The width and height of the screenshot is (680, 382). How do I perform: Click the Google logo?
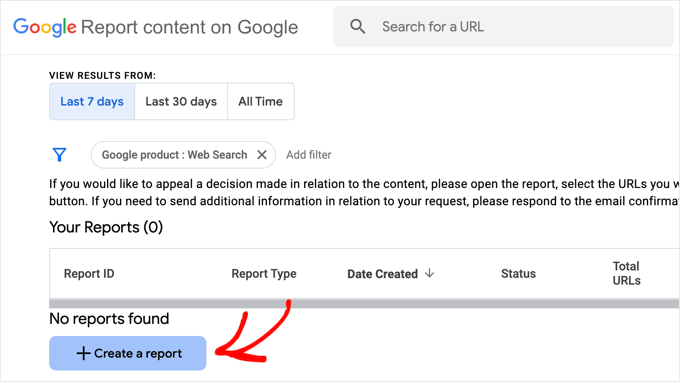click(45, 27)
